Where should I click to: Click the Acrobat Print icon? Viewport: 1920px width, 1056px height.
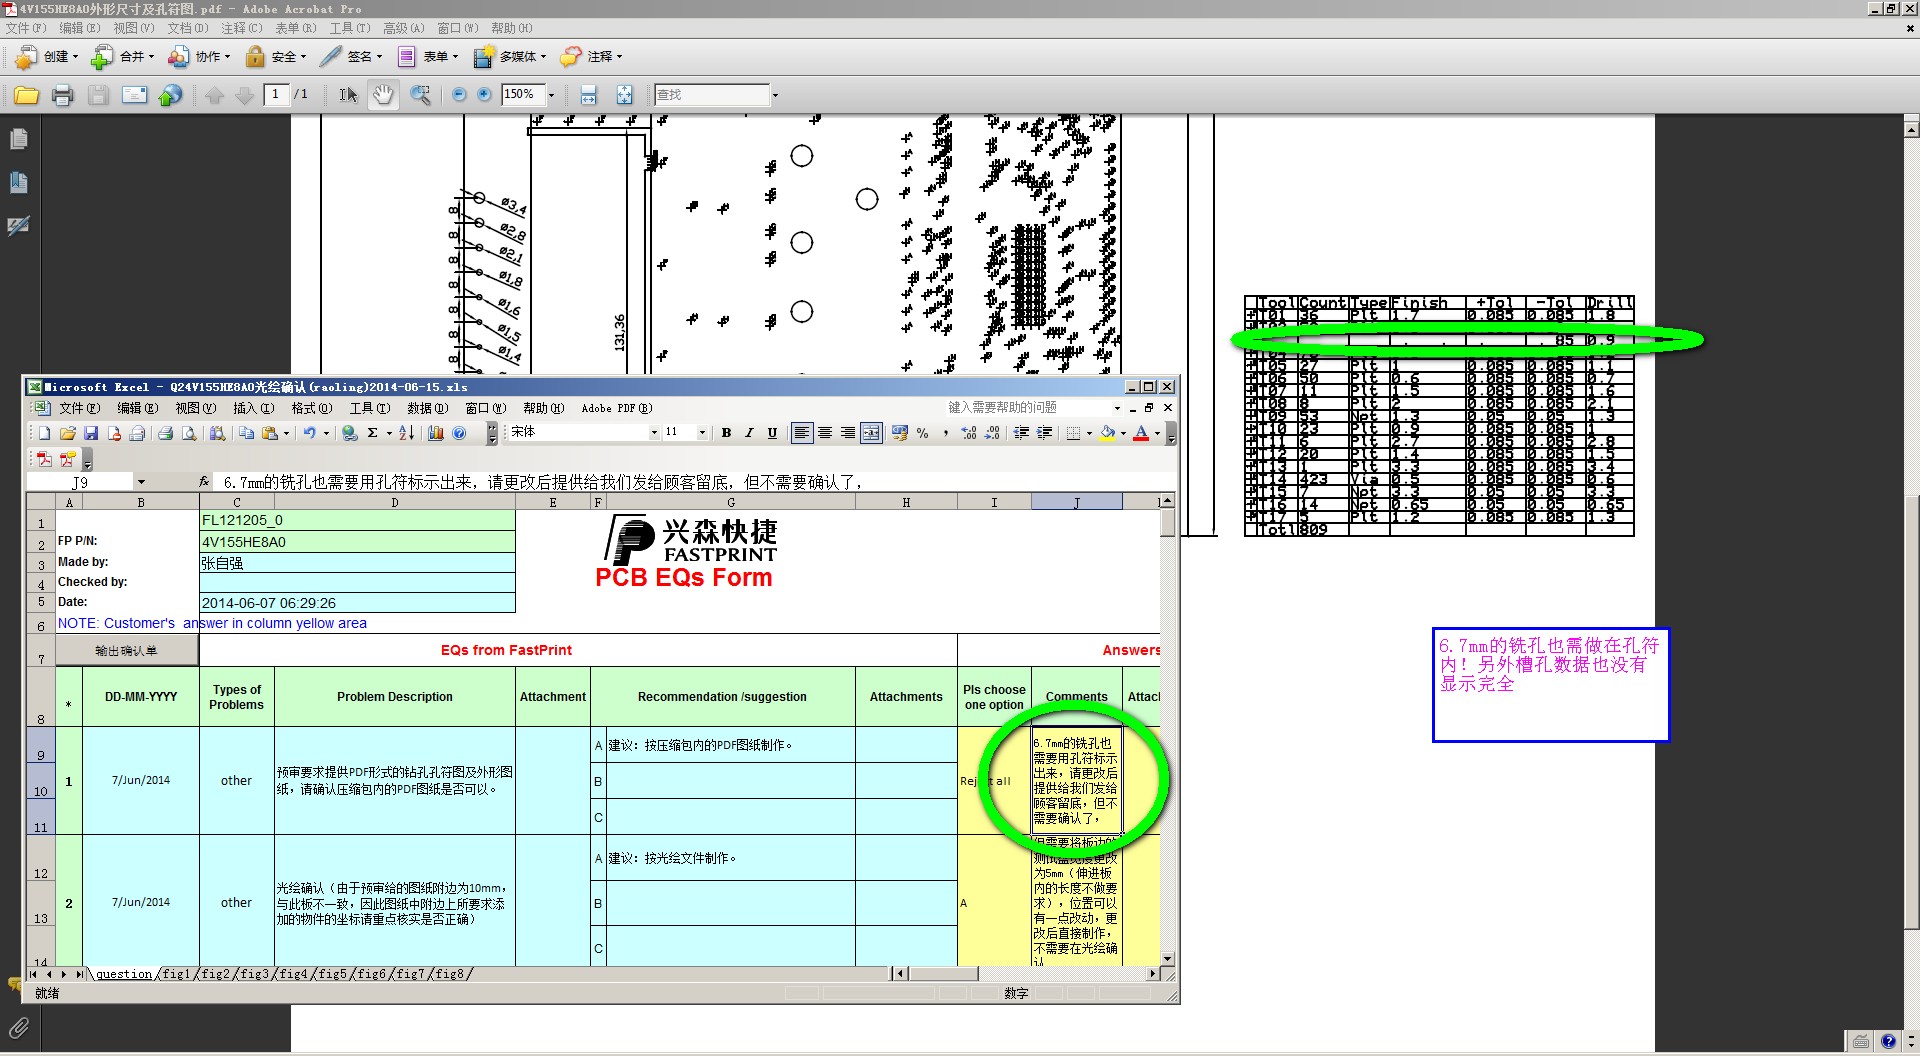point(63,95)
